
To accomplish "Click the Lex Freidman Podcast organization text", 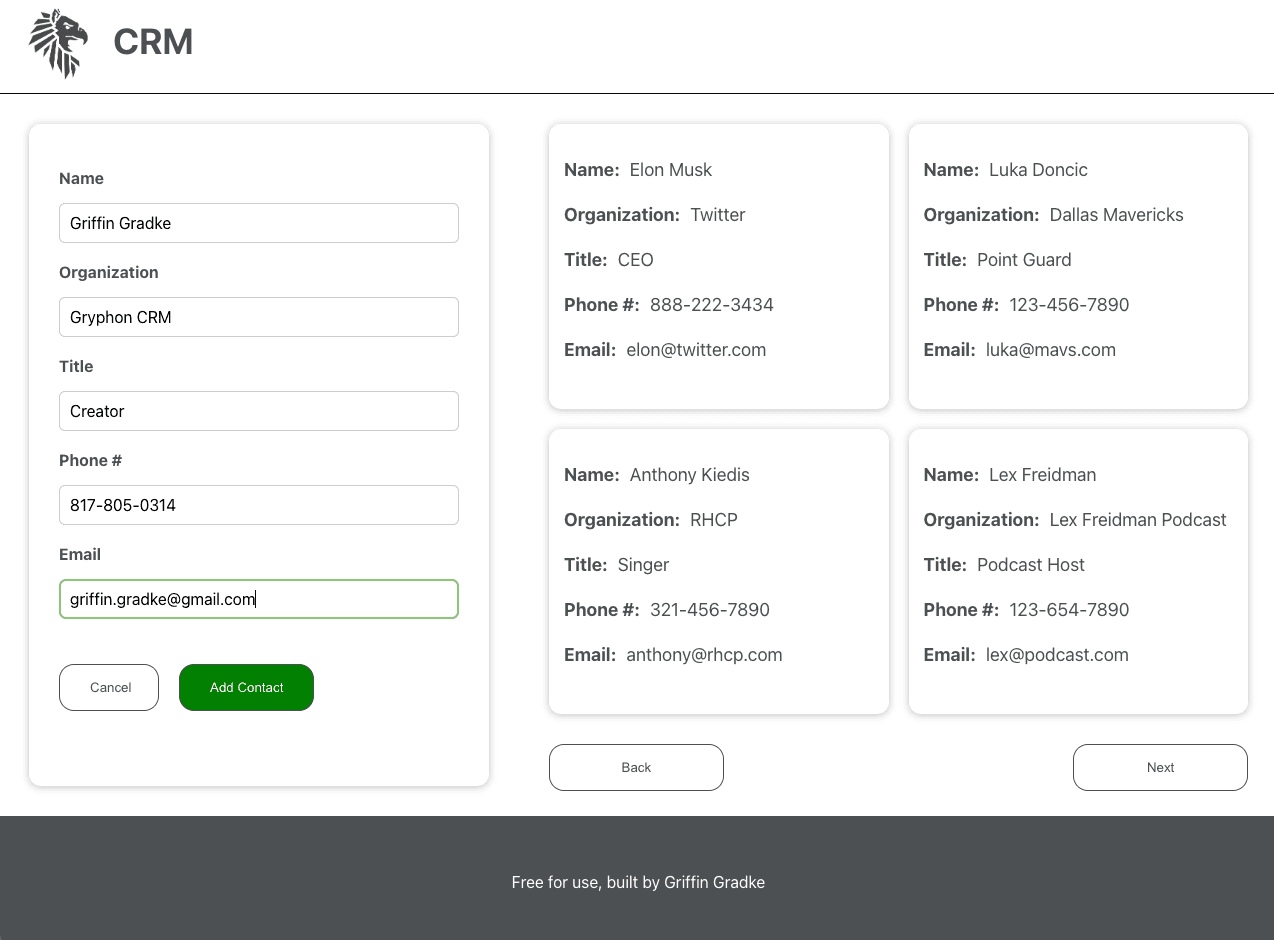I will tap(1137, 520).
